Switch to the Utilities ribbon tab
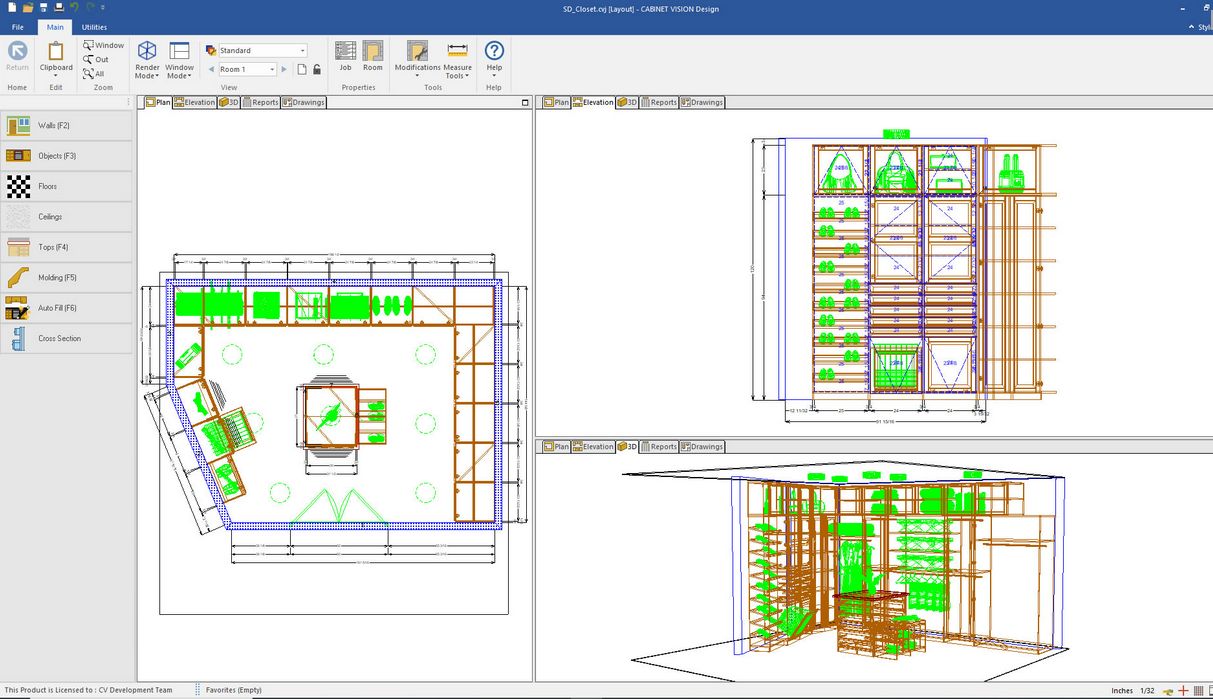This screenshot has width=1213, height=699. point(94,27)
